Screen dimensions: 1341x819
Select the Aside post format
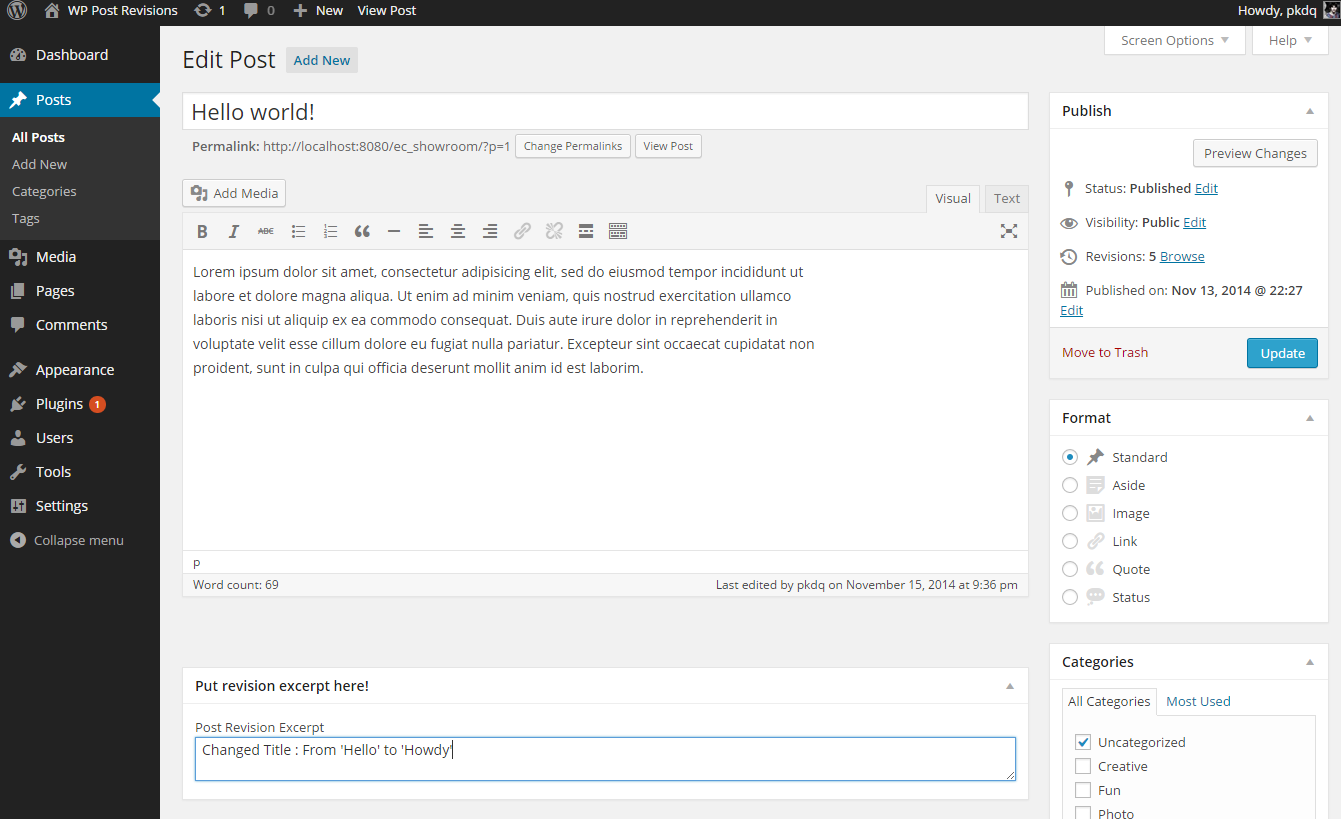tap(1070, 485)
